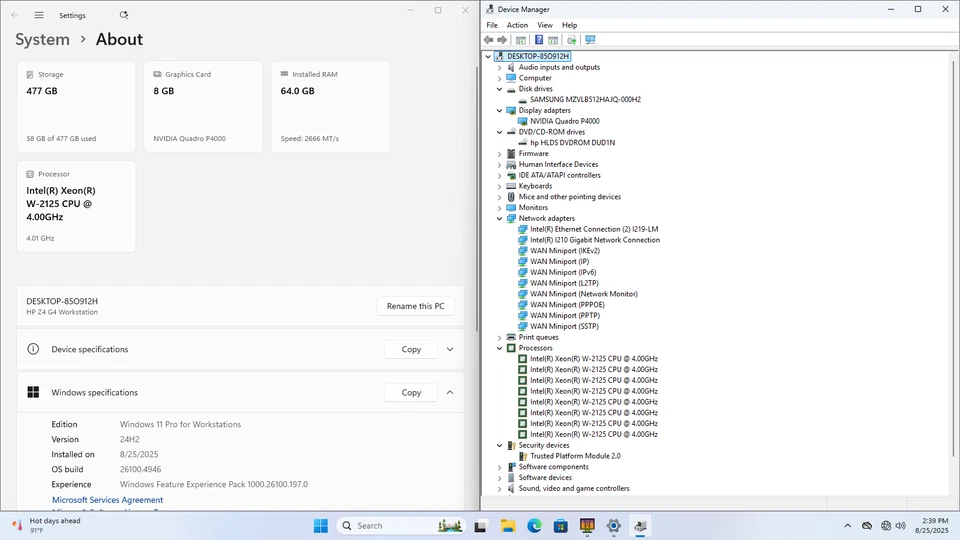Open the View menu in Device Manager
The image size is (960, 540).
tap(545, 25)
